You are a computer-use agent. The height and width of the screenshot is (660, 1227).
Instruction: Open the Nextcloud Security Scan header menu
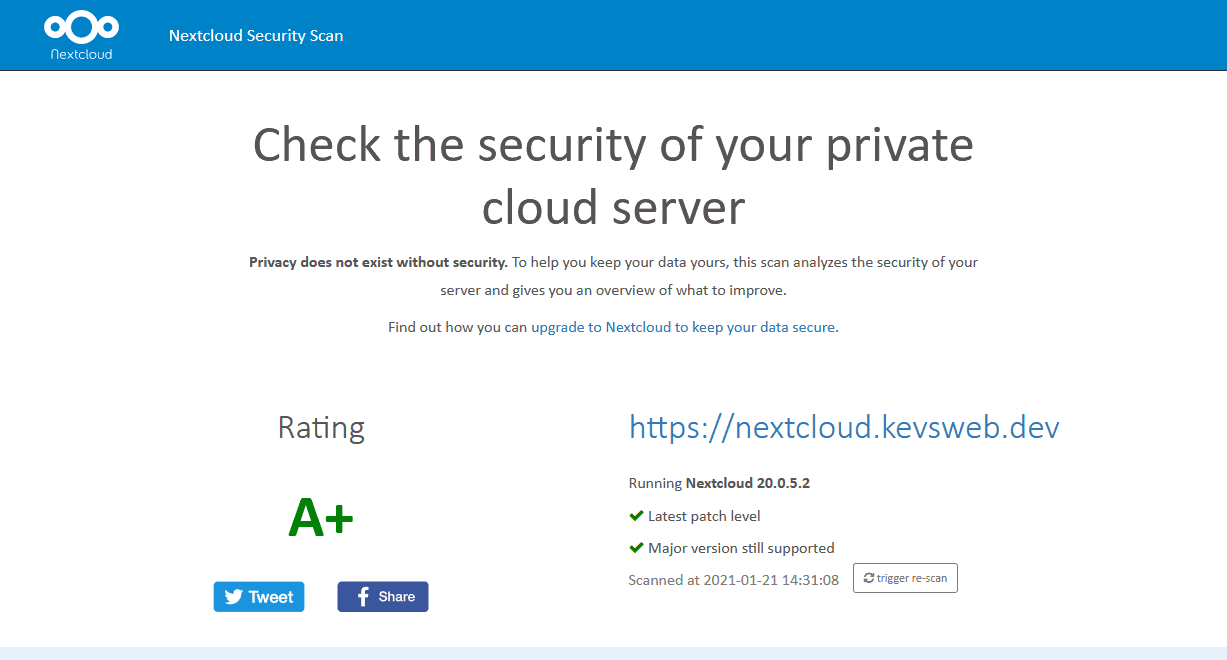tap(256, 35)
